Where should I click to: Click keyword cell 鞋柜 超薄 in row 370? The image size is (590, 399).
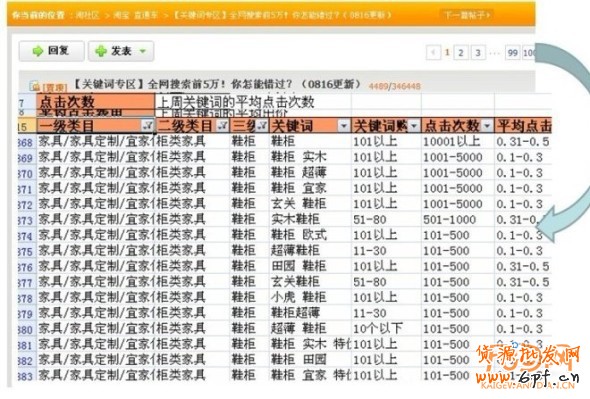point(310,173)
